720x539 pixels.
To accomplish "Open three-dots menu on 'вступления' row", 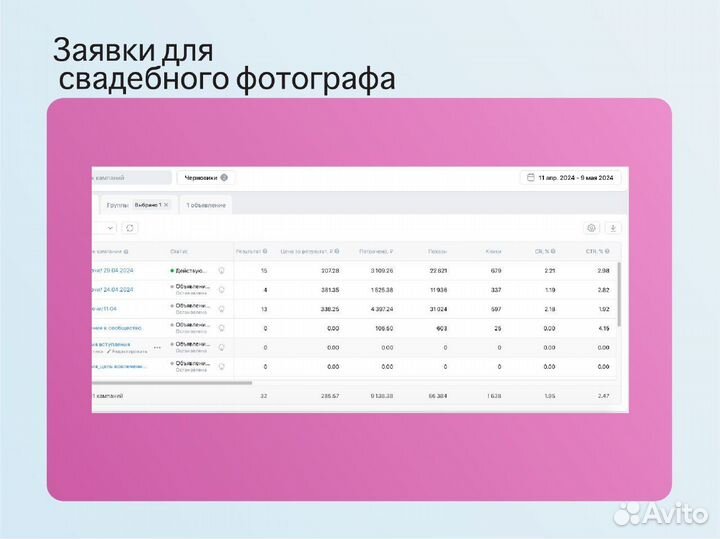I will tap(158, 348).
